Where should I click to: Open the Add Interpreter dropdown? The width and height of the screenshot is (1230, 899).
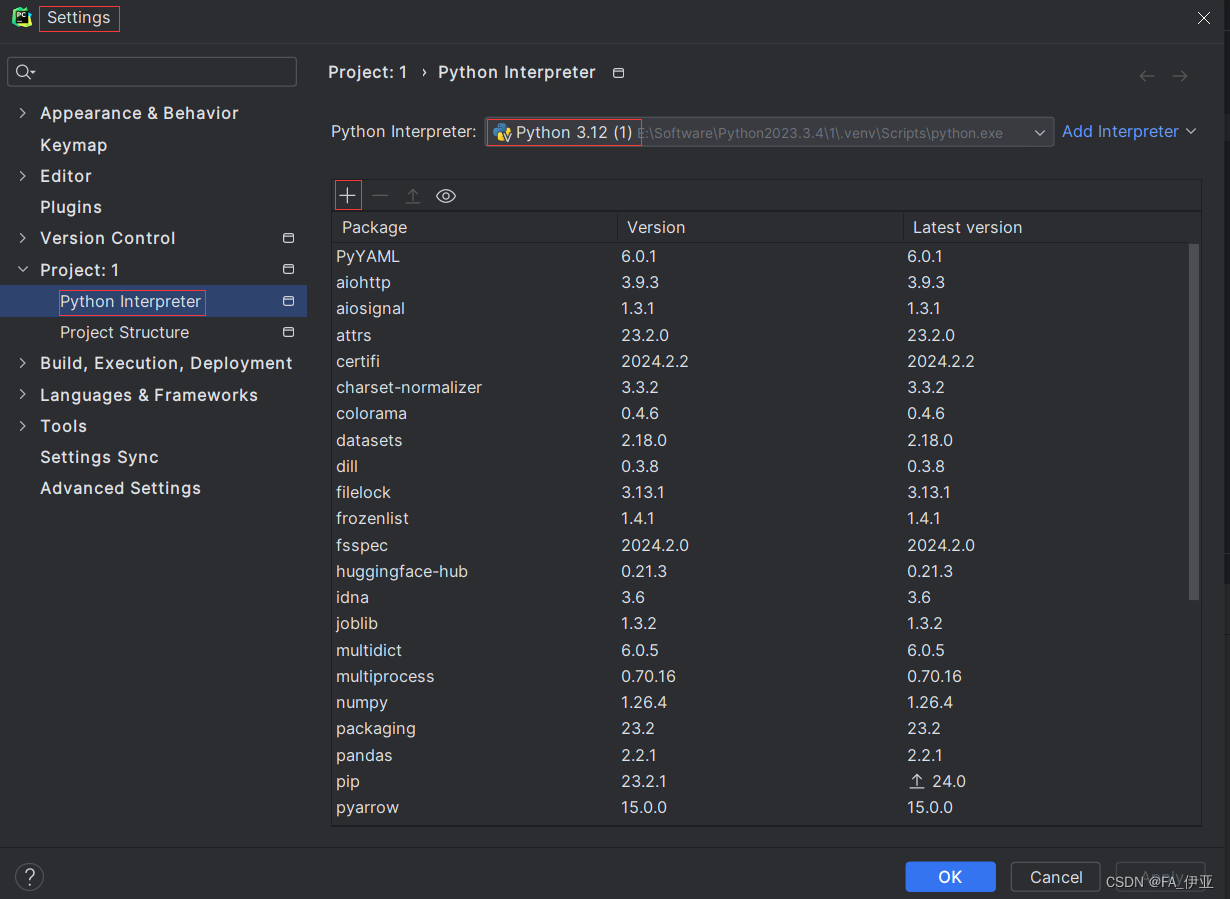coord(1129,132)
